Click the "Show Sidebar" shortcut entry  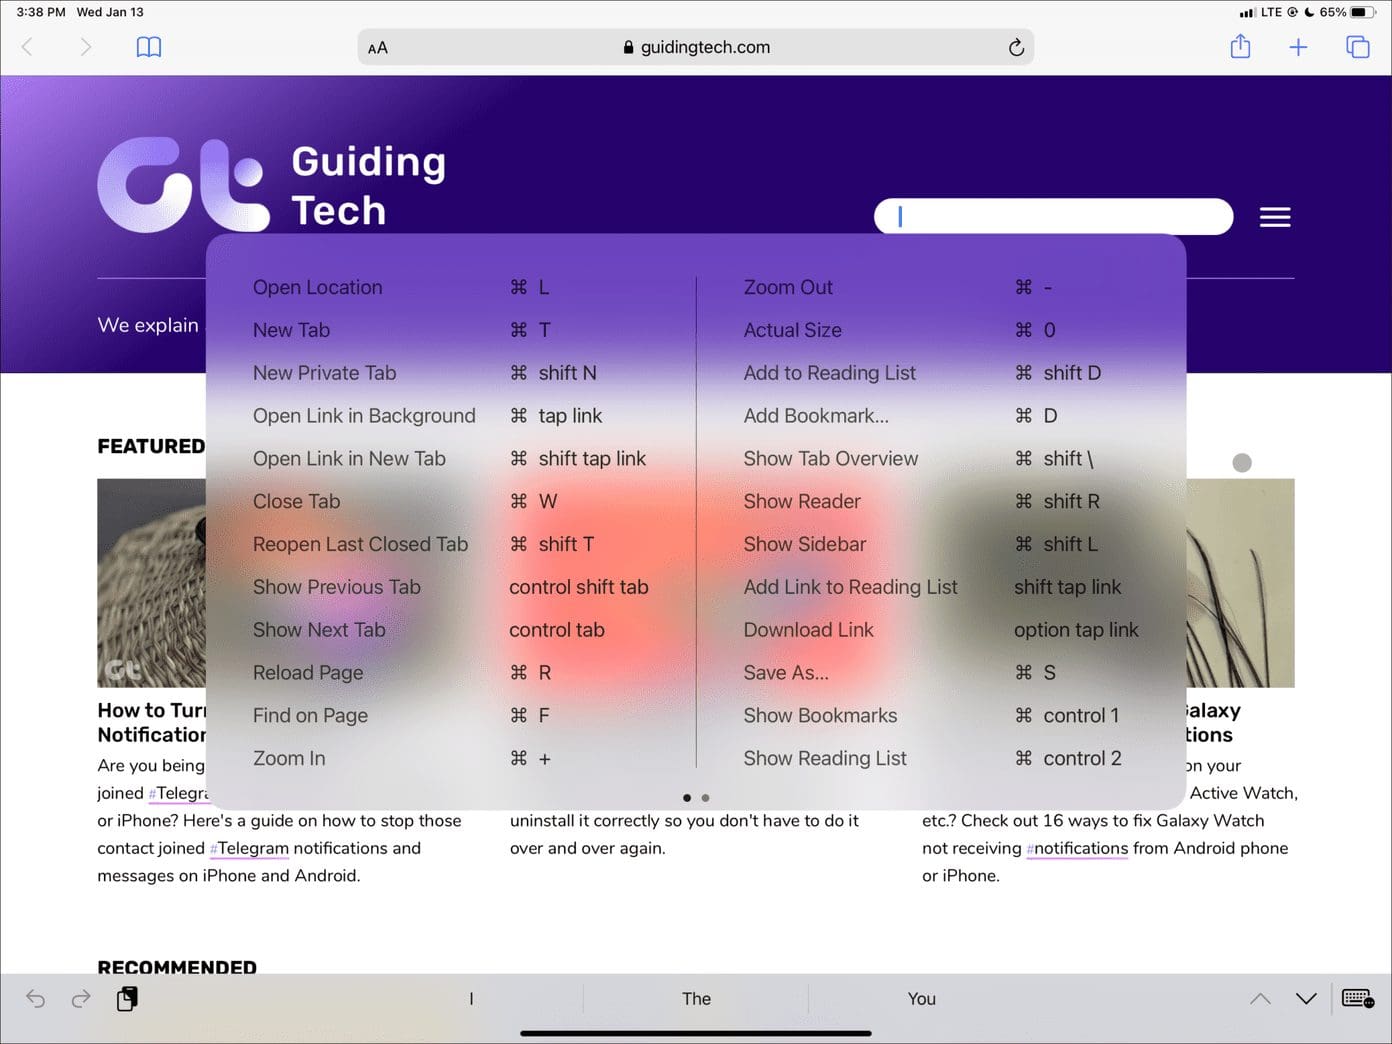[x=805, y=544]
